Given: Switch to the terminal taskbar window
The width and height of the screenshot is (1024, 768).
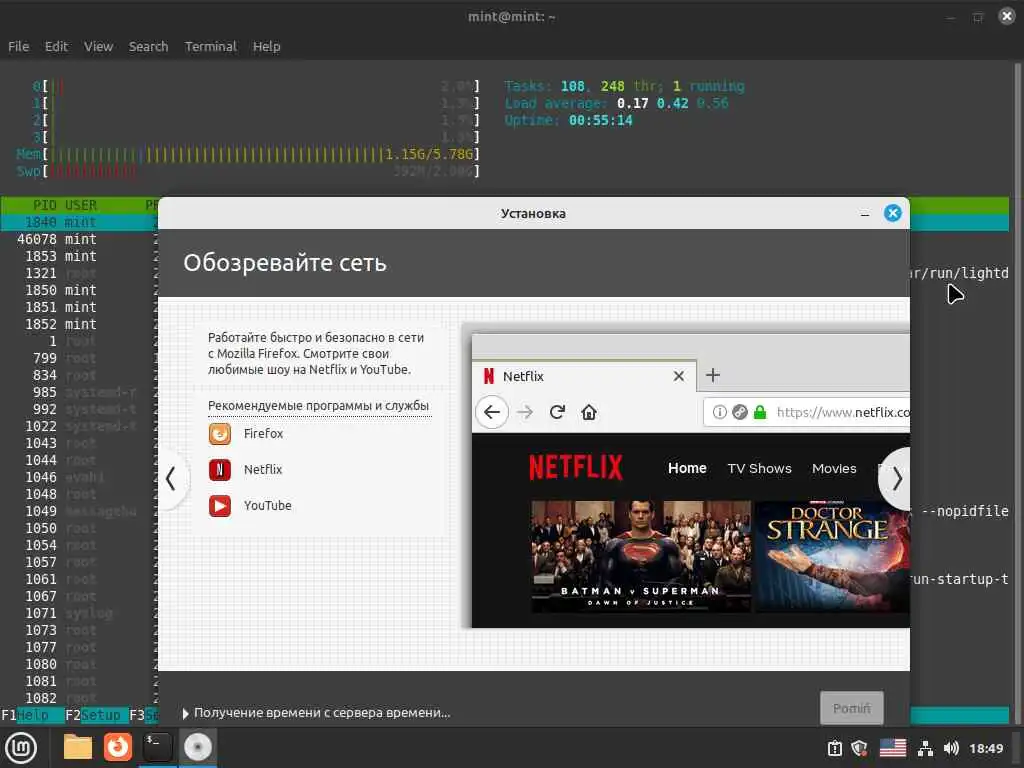Looking at the screenshot, I should (x=157, y=747).
